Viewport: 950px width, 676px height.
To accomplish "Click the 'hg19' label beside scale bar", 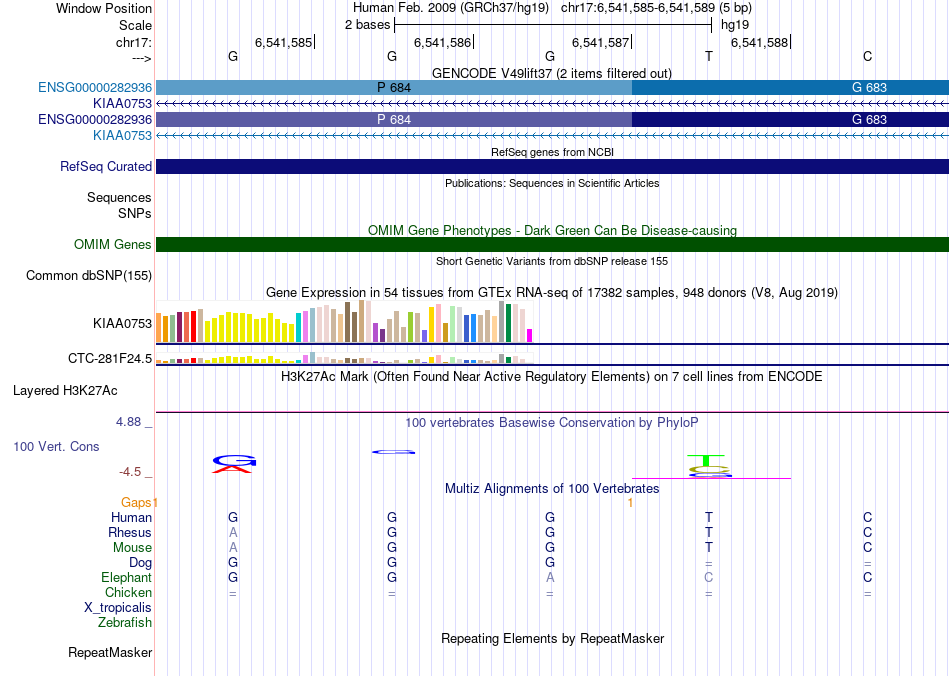I will click(735, 25).
